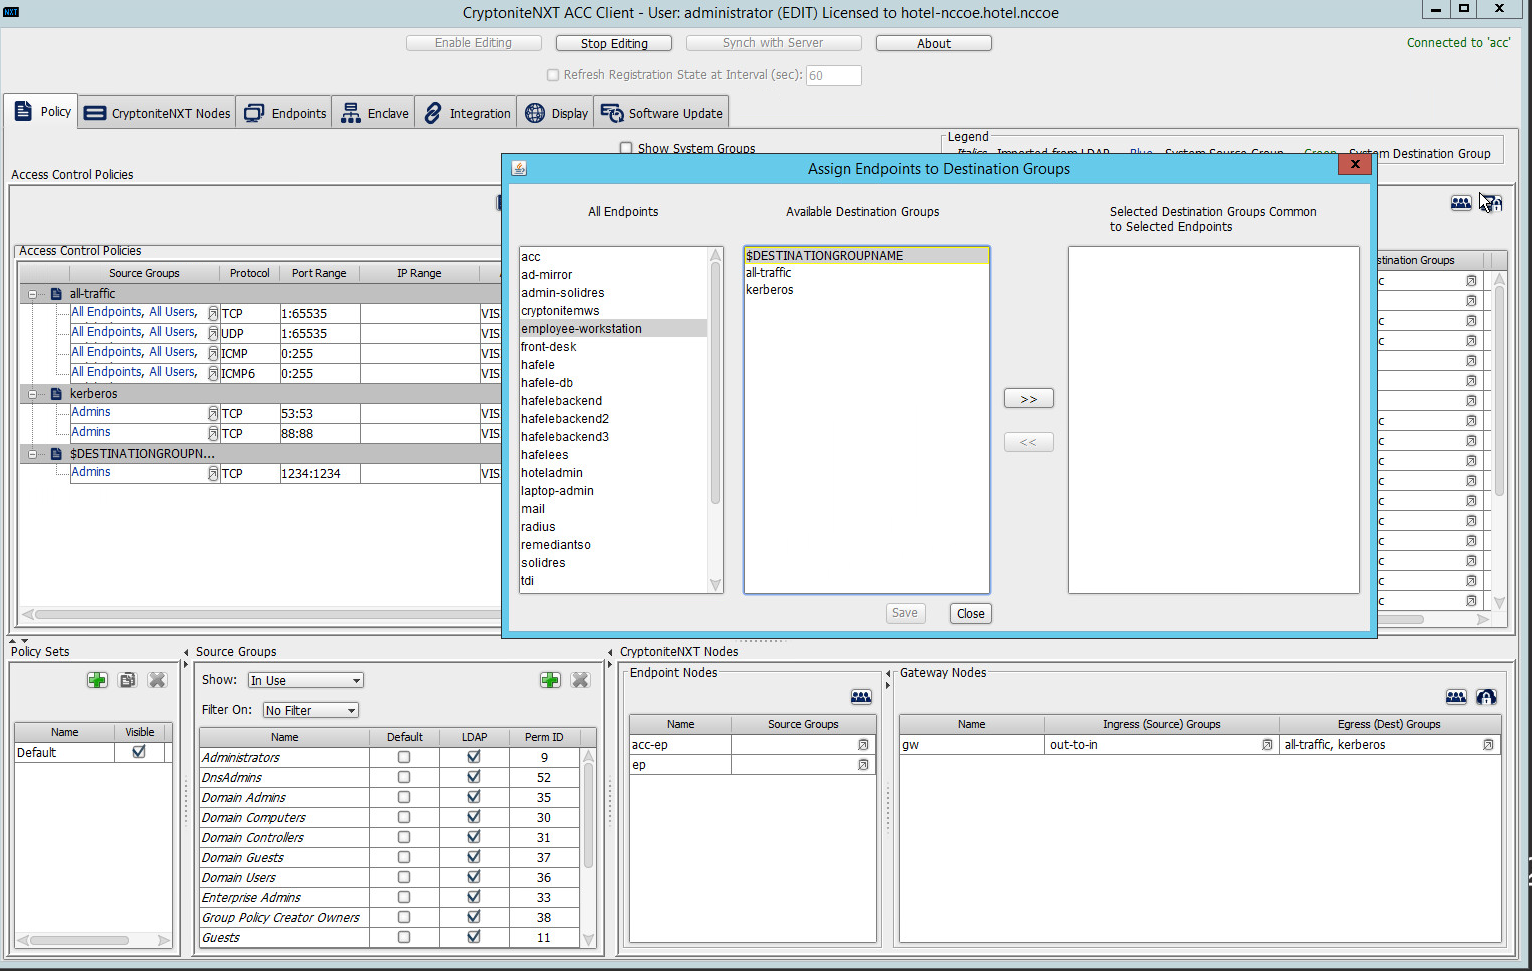Move group right with >> button
The width and height of the screenshot is (1532, 971).
1029,399
